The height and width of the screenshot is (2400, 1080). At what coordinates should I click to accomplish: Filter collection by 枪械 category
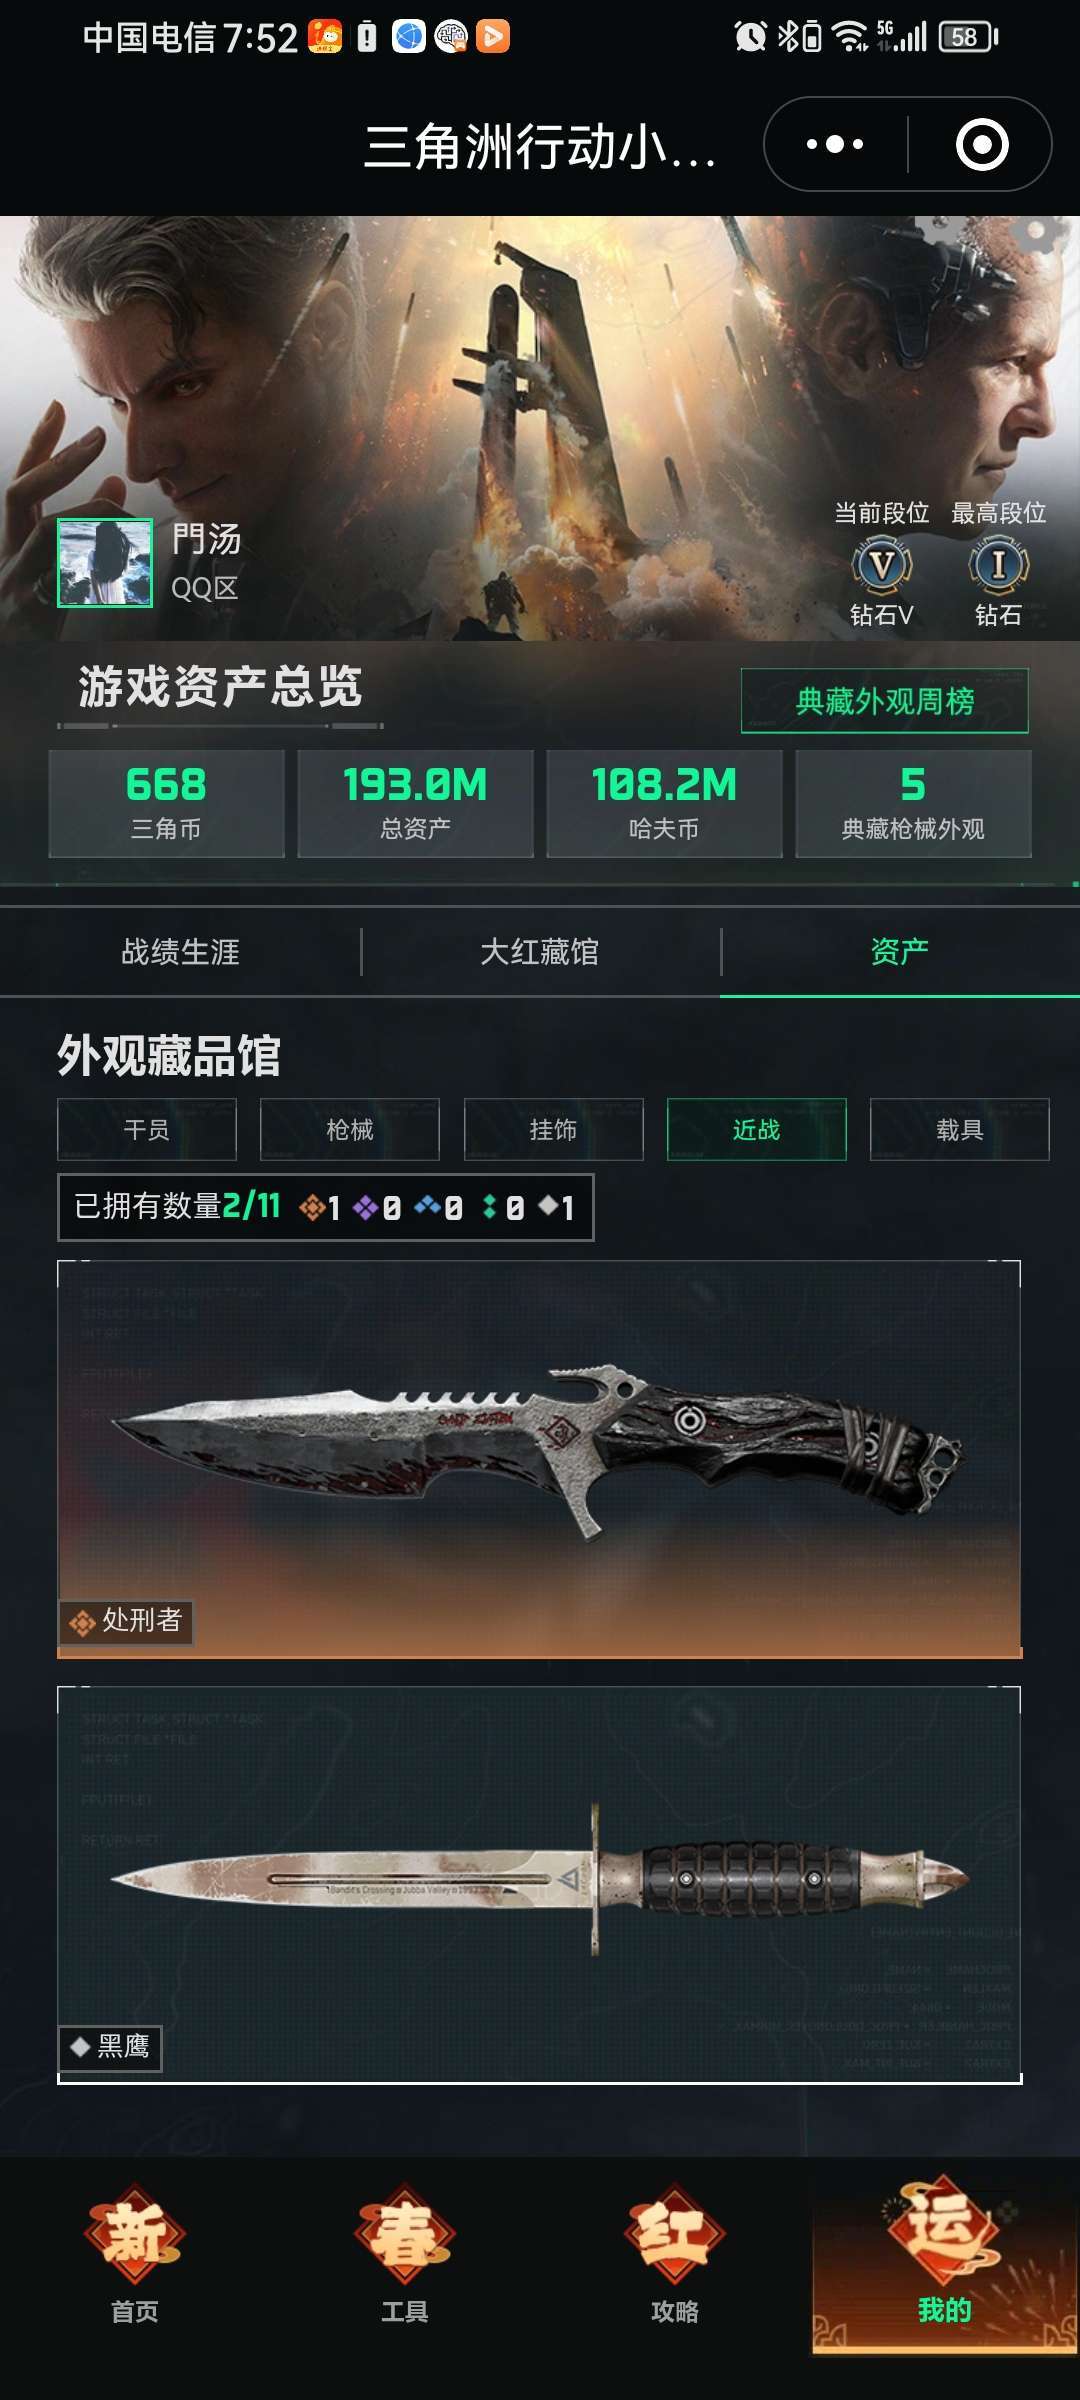(350, 1130)
